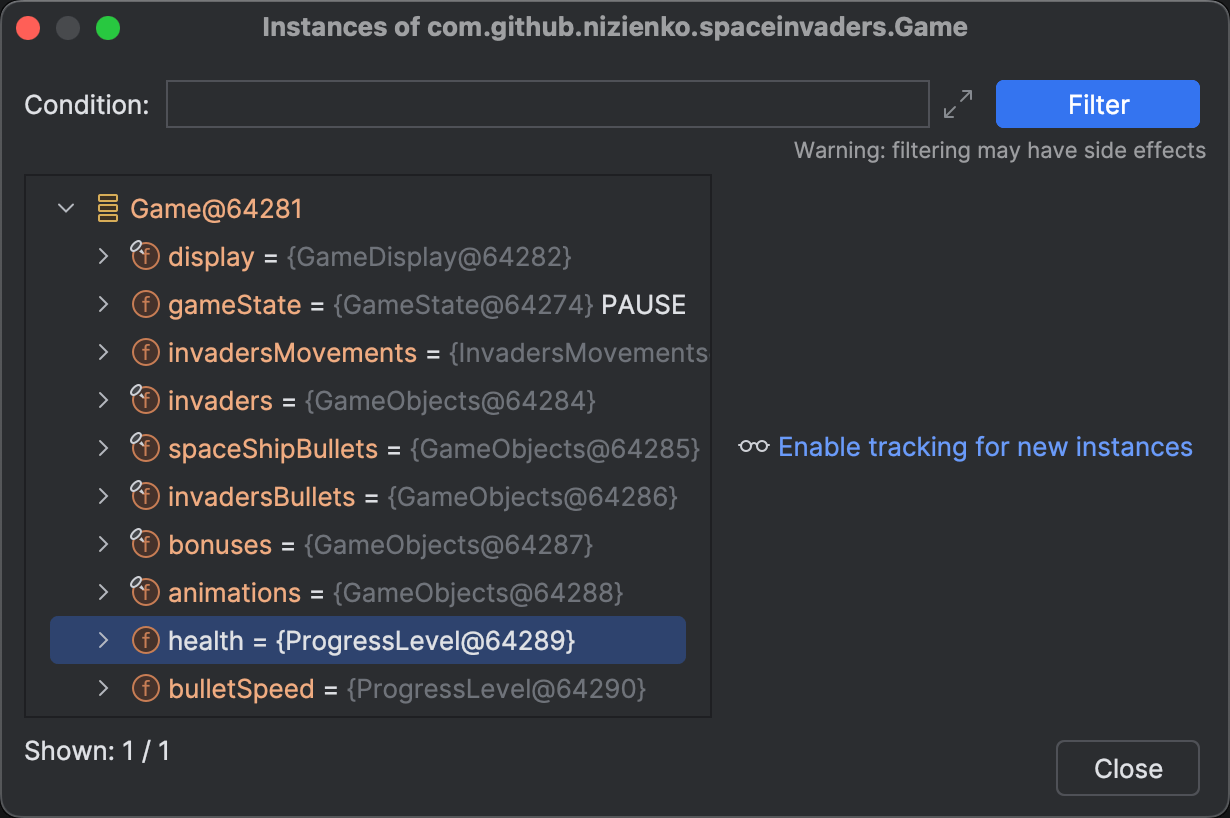Click the field icon beside bonuses

point(145,544)
